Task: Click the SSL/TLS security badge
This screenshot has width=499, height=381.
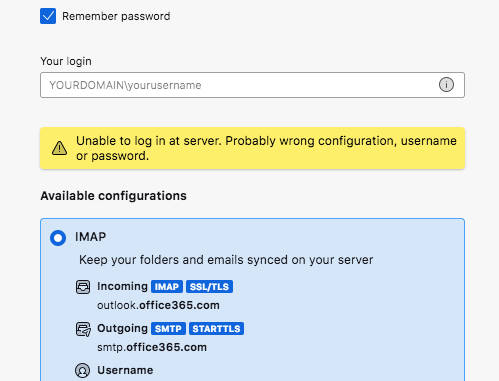Action: click(209, 287)
